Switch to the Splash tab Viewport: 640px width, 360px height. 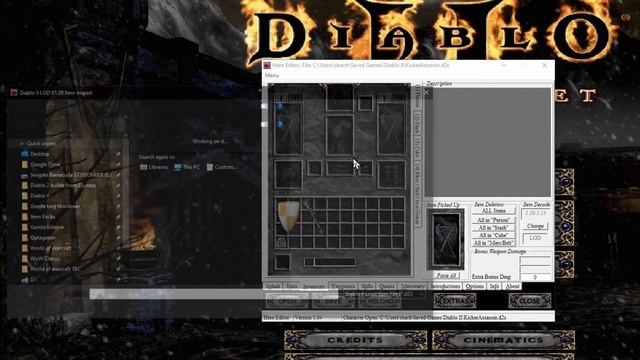(x=273, y=286)
